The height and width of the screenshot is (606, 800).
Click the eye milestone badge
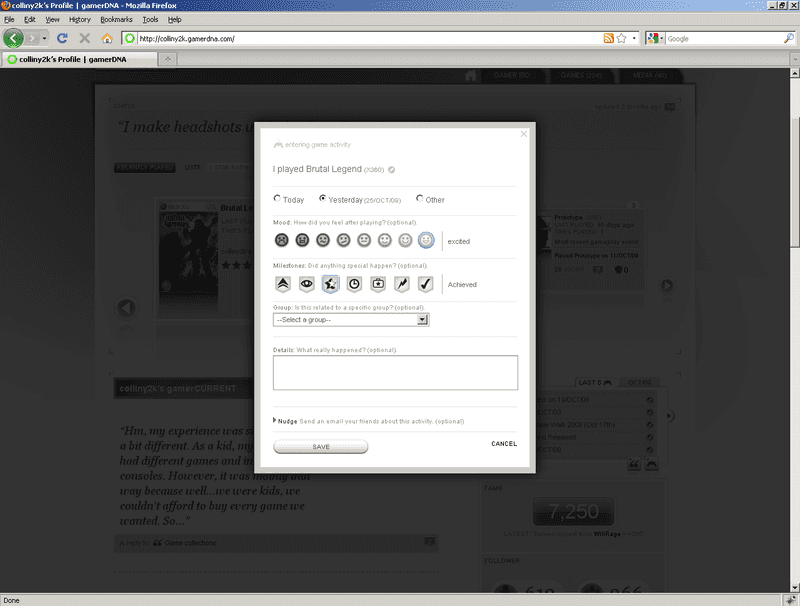[x=306, y=284]
